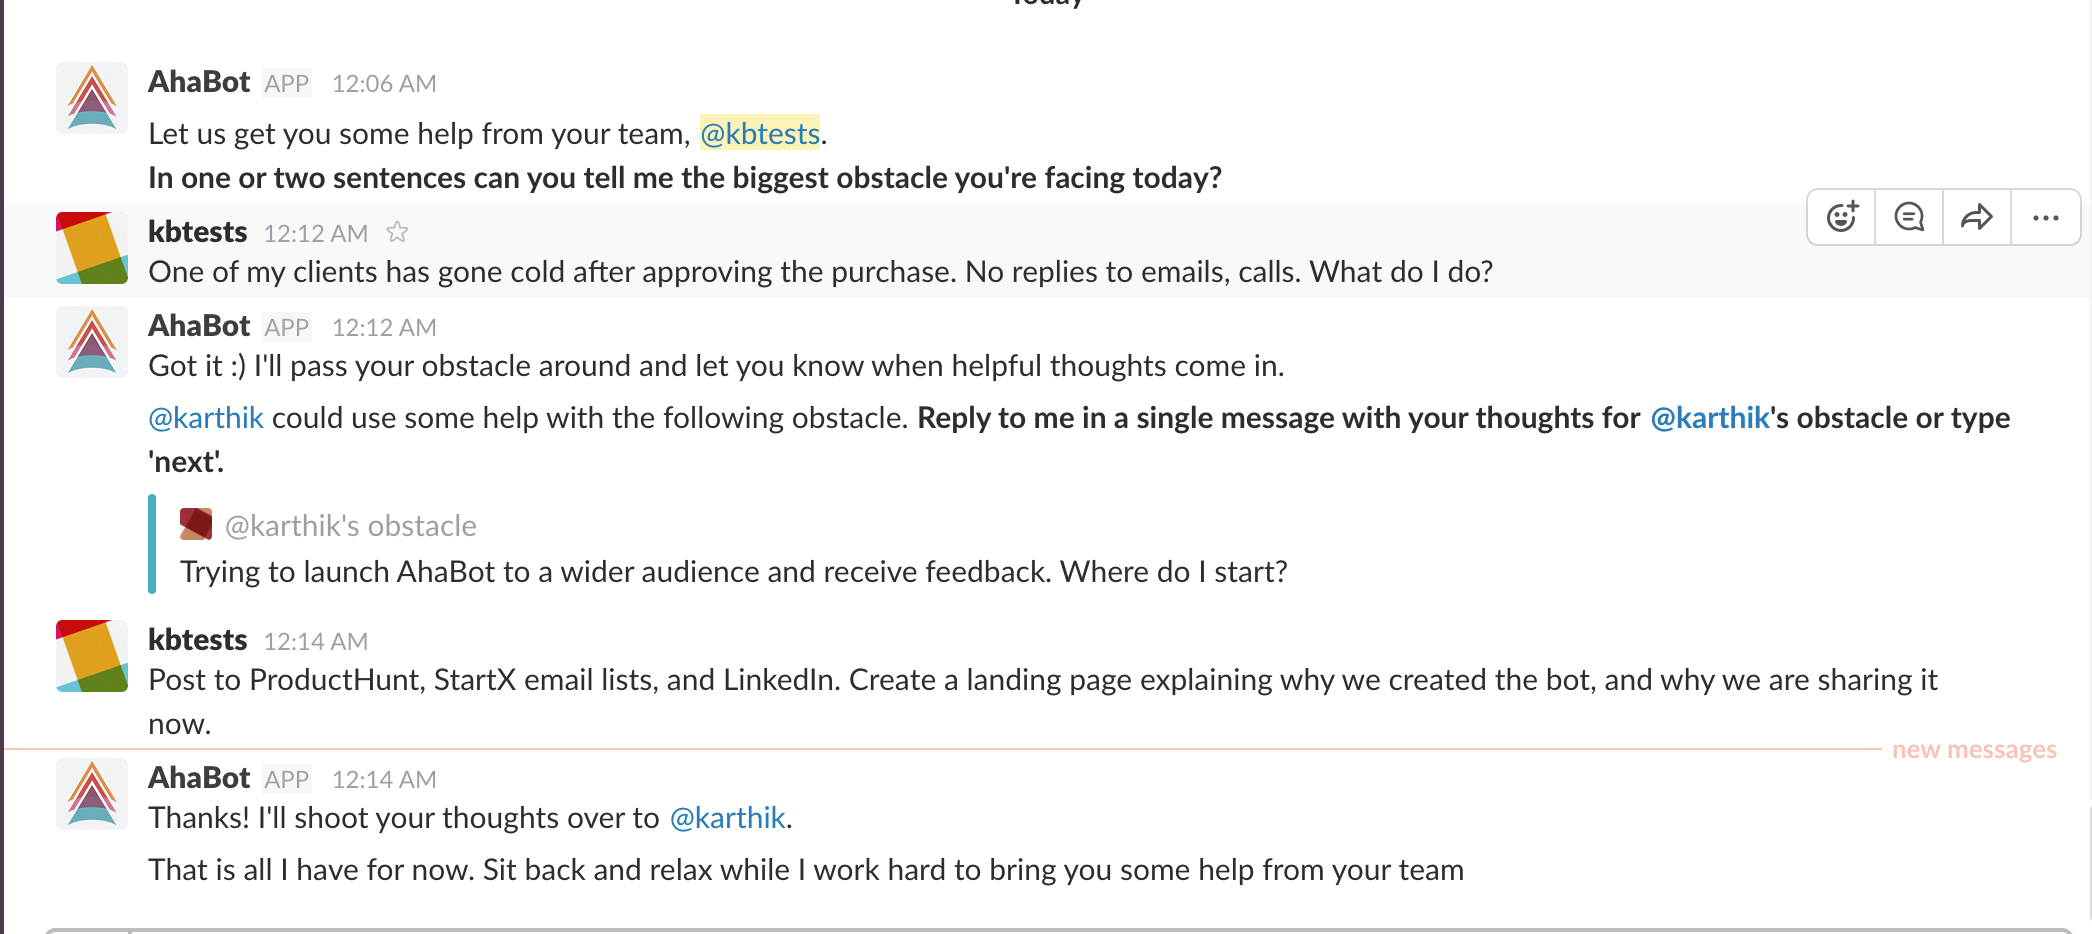2092x934 pixels.
Task: Open kbtests avatar on 12:12 AM message
Action: point(92,248)
